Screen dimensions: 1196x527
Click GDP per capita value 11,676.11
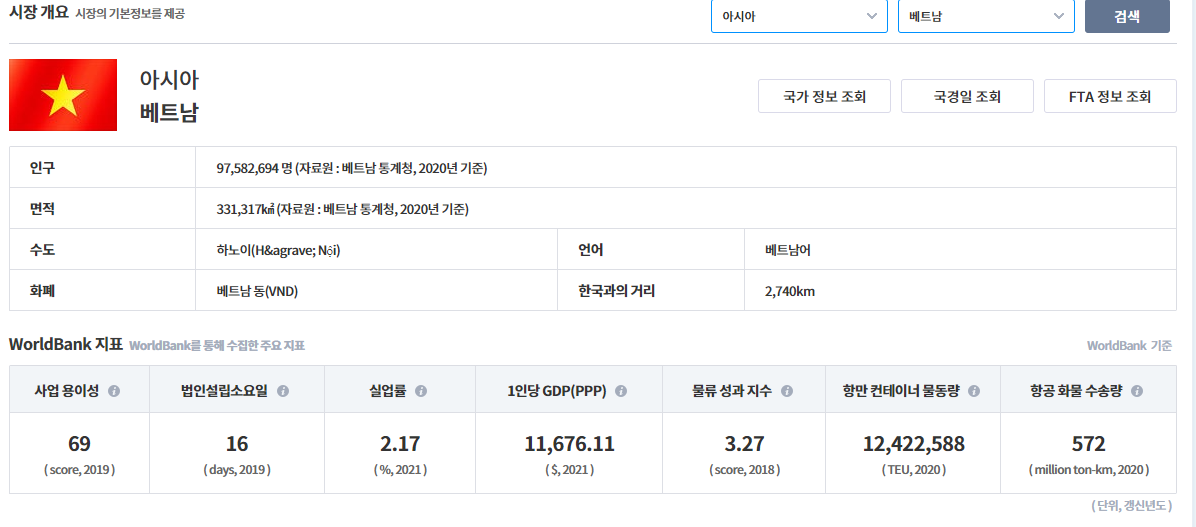tap(569, 444)
